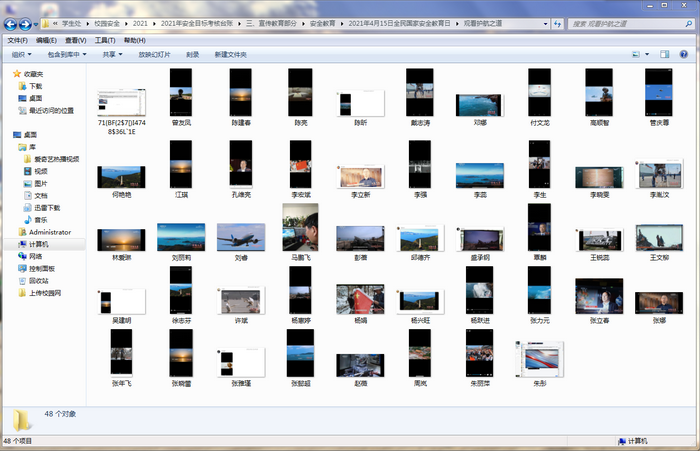This screenshot has height=451, width=700.
Task: Open 控制面板 in the navigation pane
Action: pos(44,268)
